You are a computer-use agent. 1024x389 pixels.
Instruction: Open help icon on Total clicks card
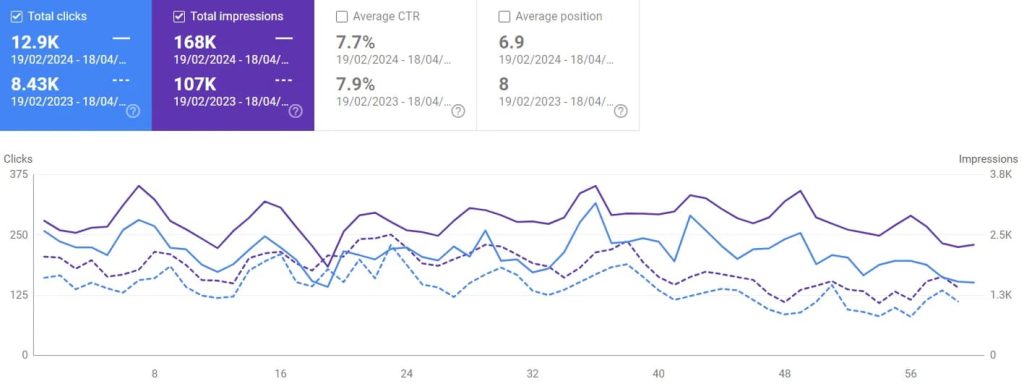pos(133,111)
